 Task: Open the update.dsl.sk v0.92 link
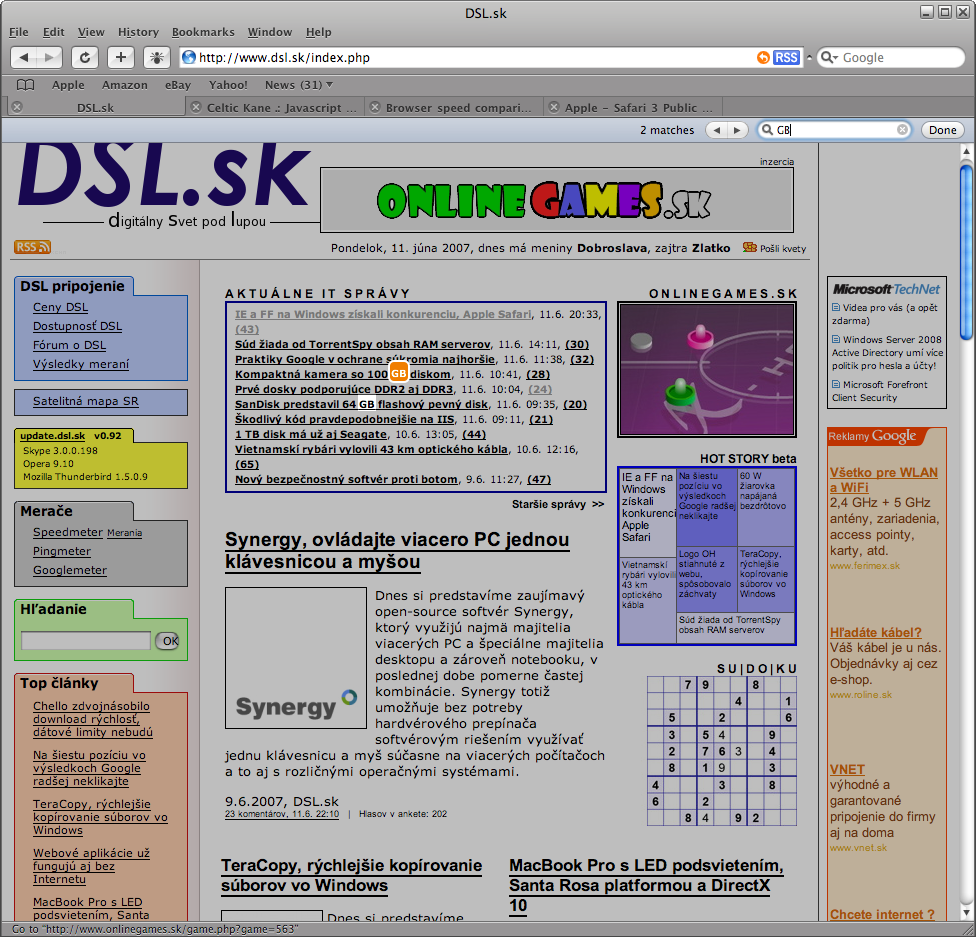(71, 436)
